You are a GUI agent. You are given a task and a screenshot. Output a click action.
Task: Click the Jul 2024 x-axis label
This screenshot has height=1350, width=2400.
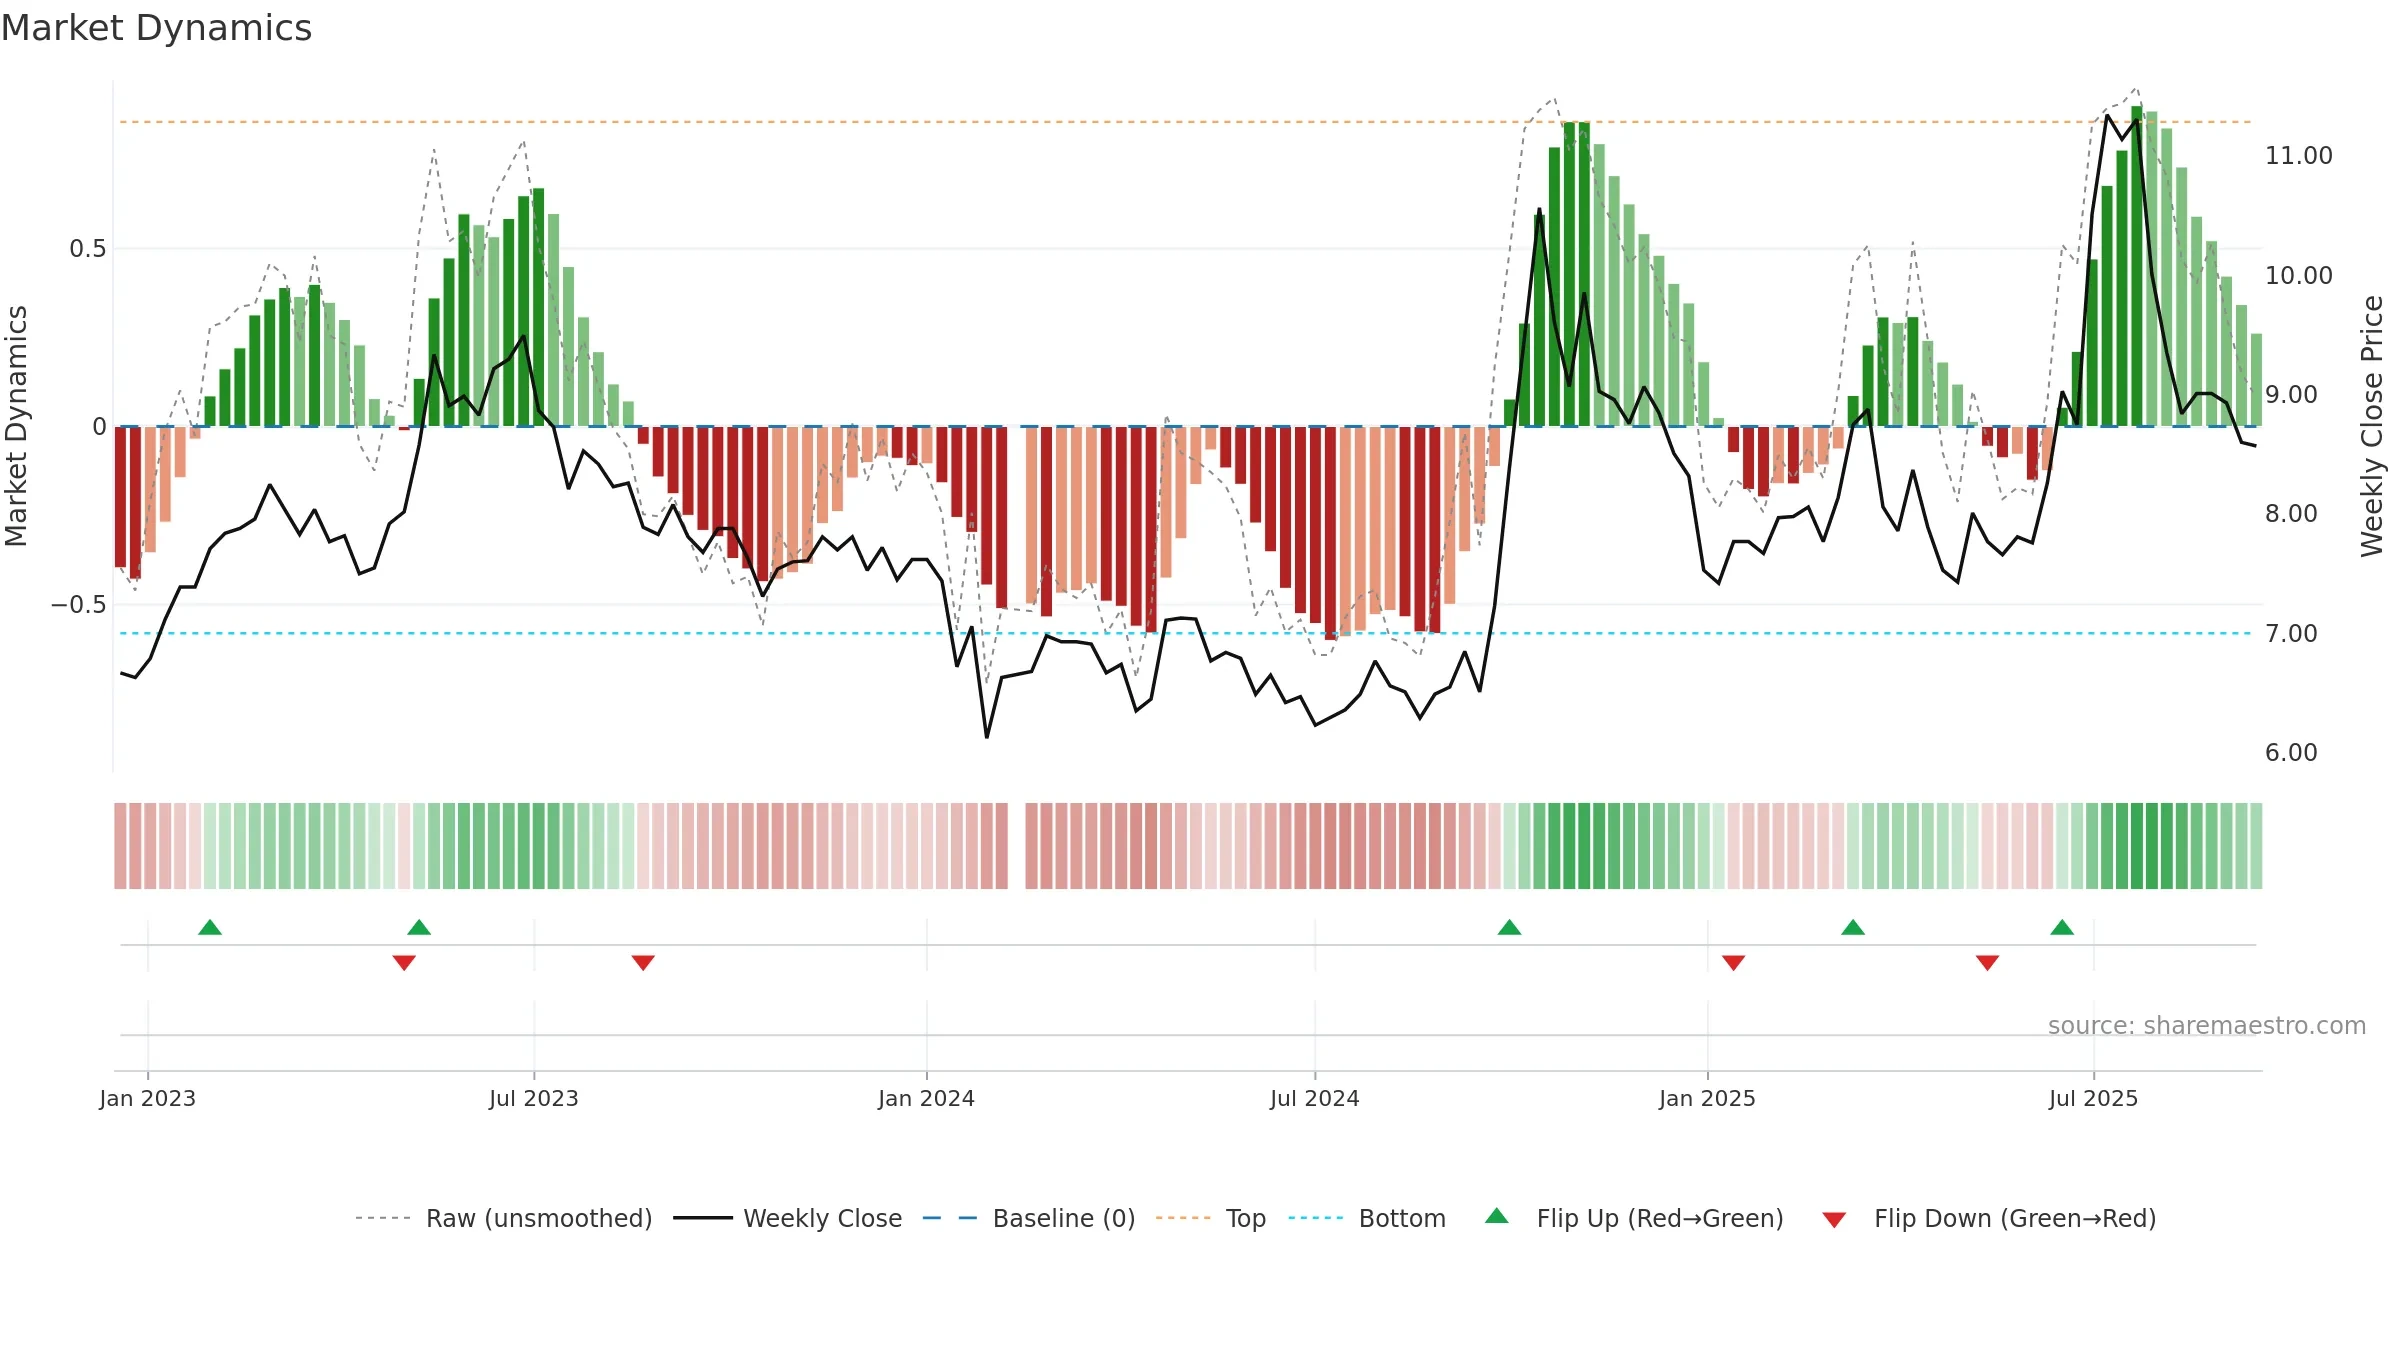click(x=1315, y=1098)
